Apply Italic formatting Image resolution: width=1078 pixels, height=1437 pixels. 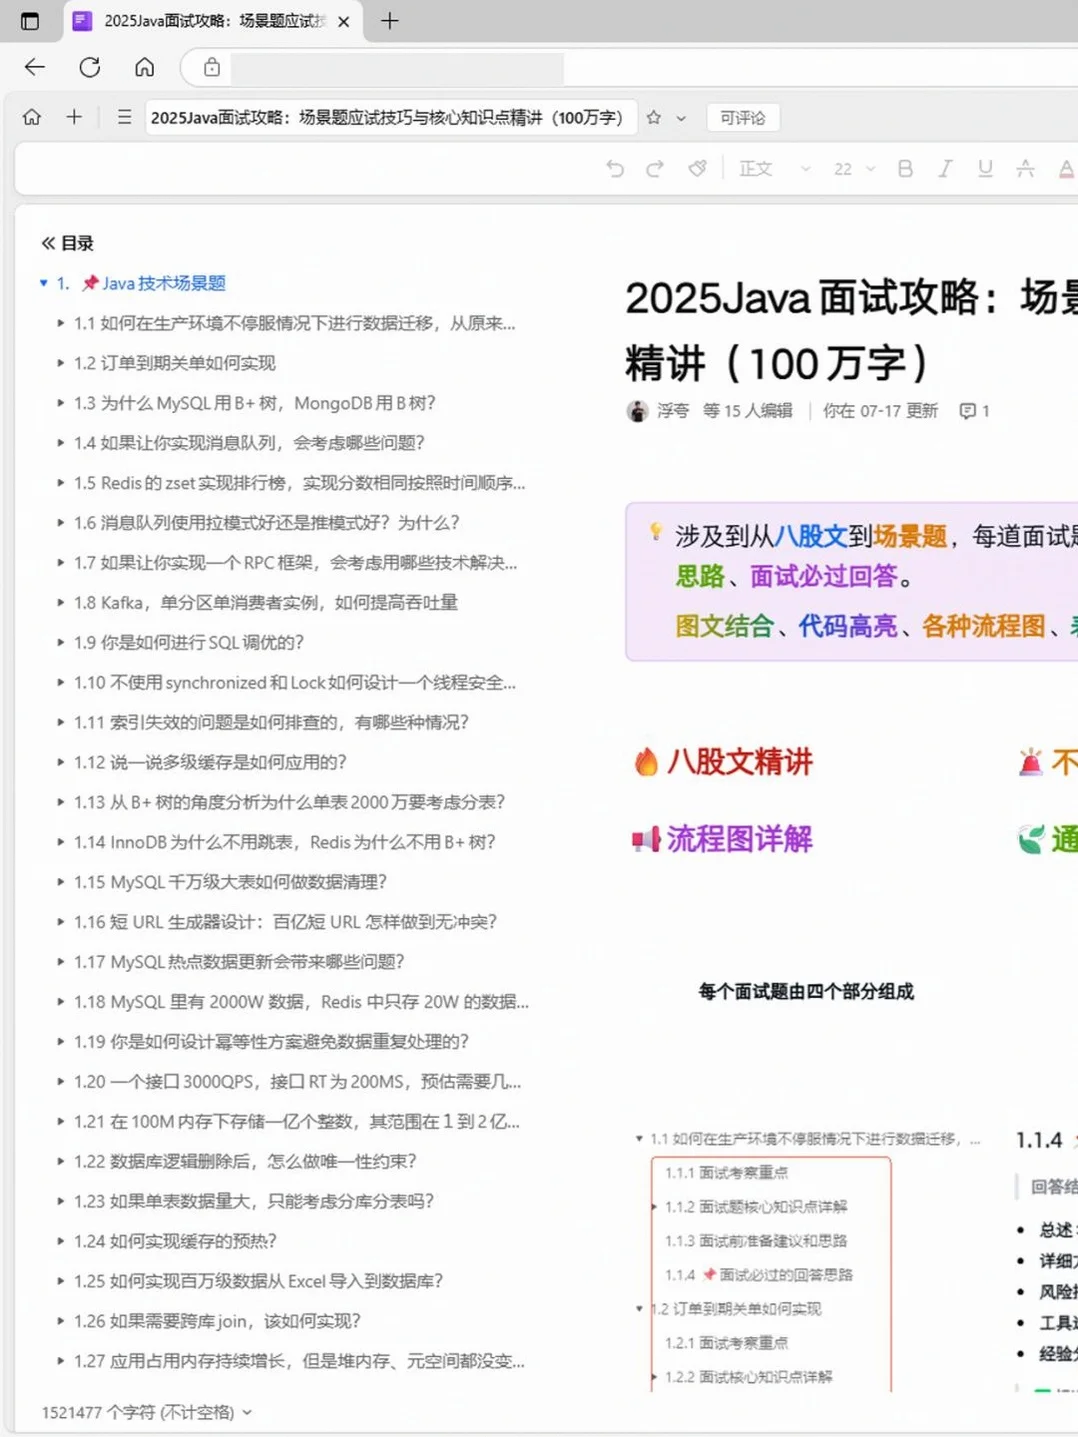click(x=945, y=168)
